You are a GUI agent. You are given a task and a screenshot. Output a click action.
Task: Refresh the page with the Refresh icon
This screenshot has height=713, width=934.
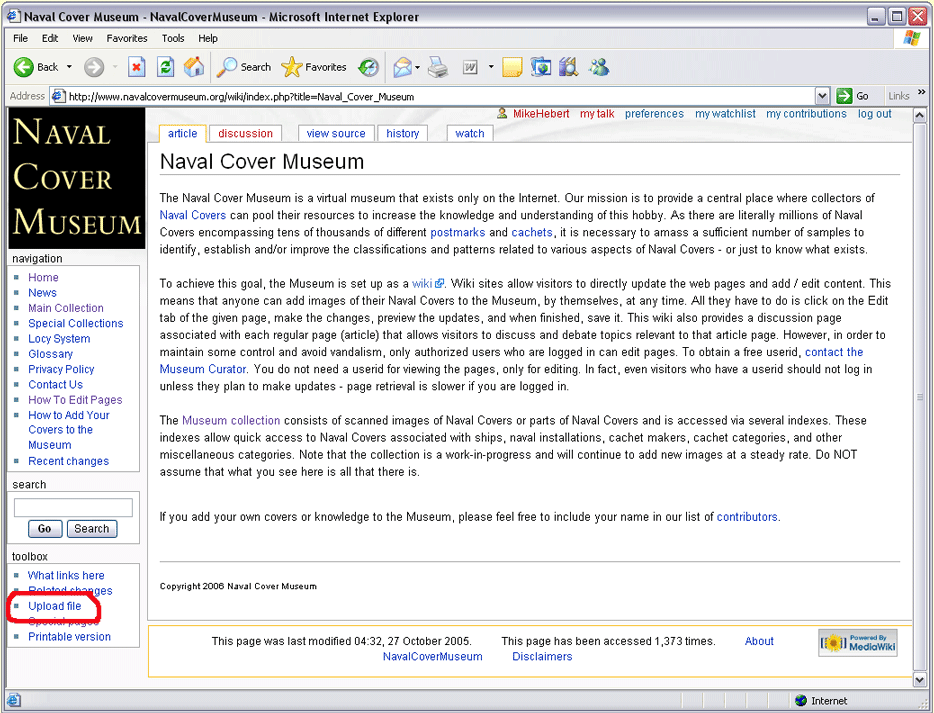coord(166,67)
